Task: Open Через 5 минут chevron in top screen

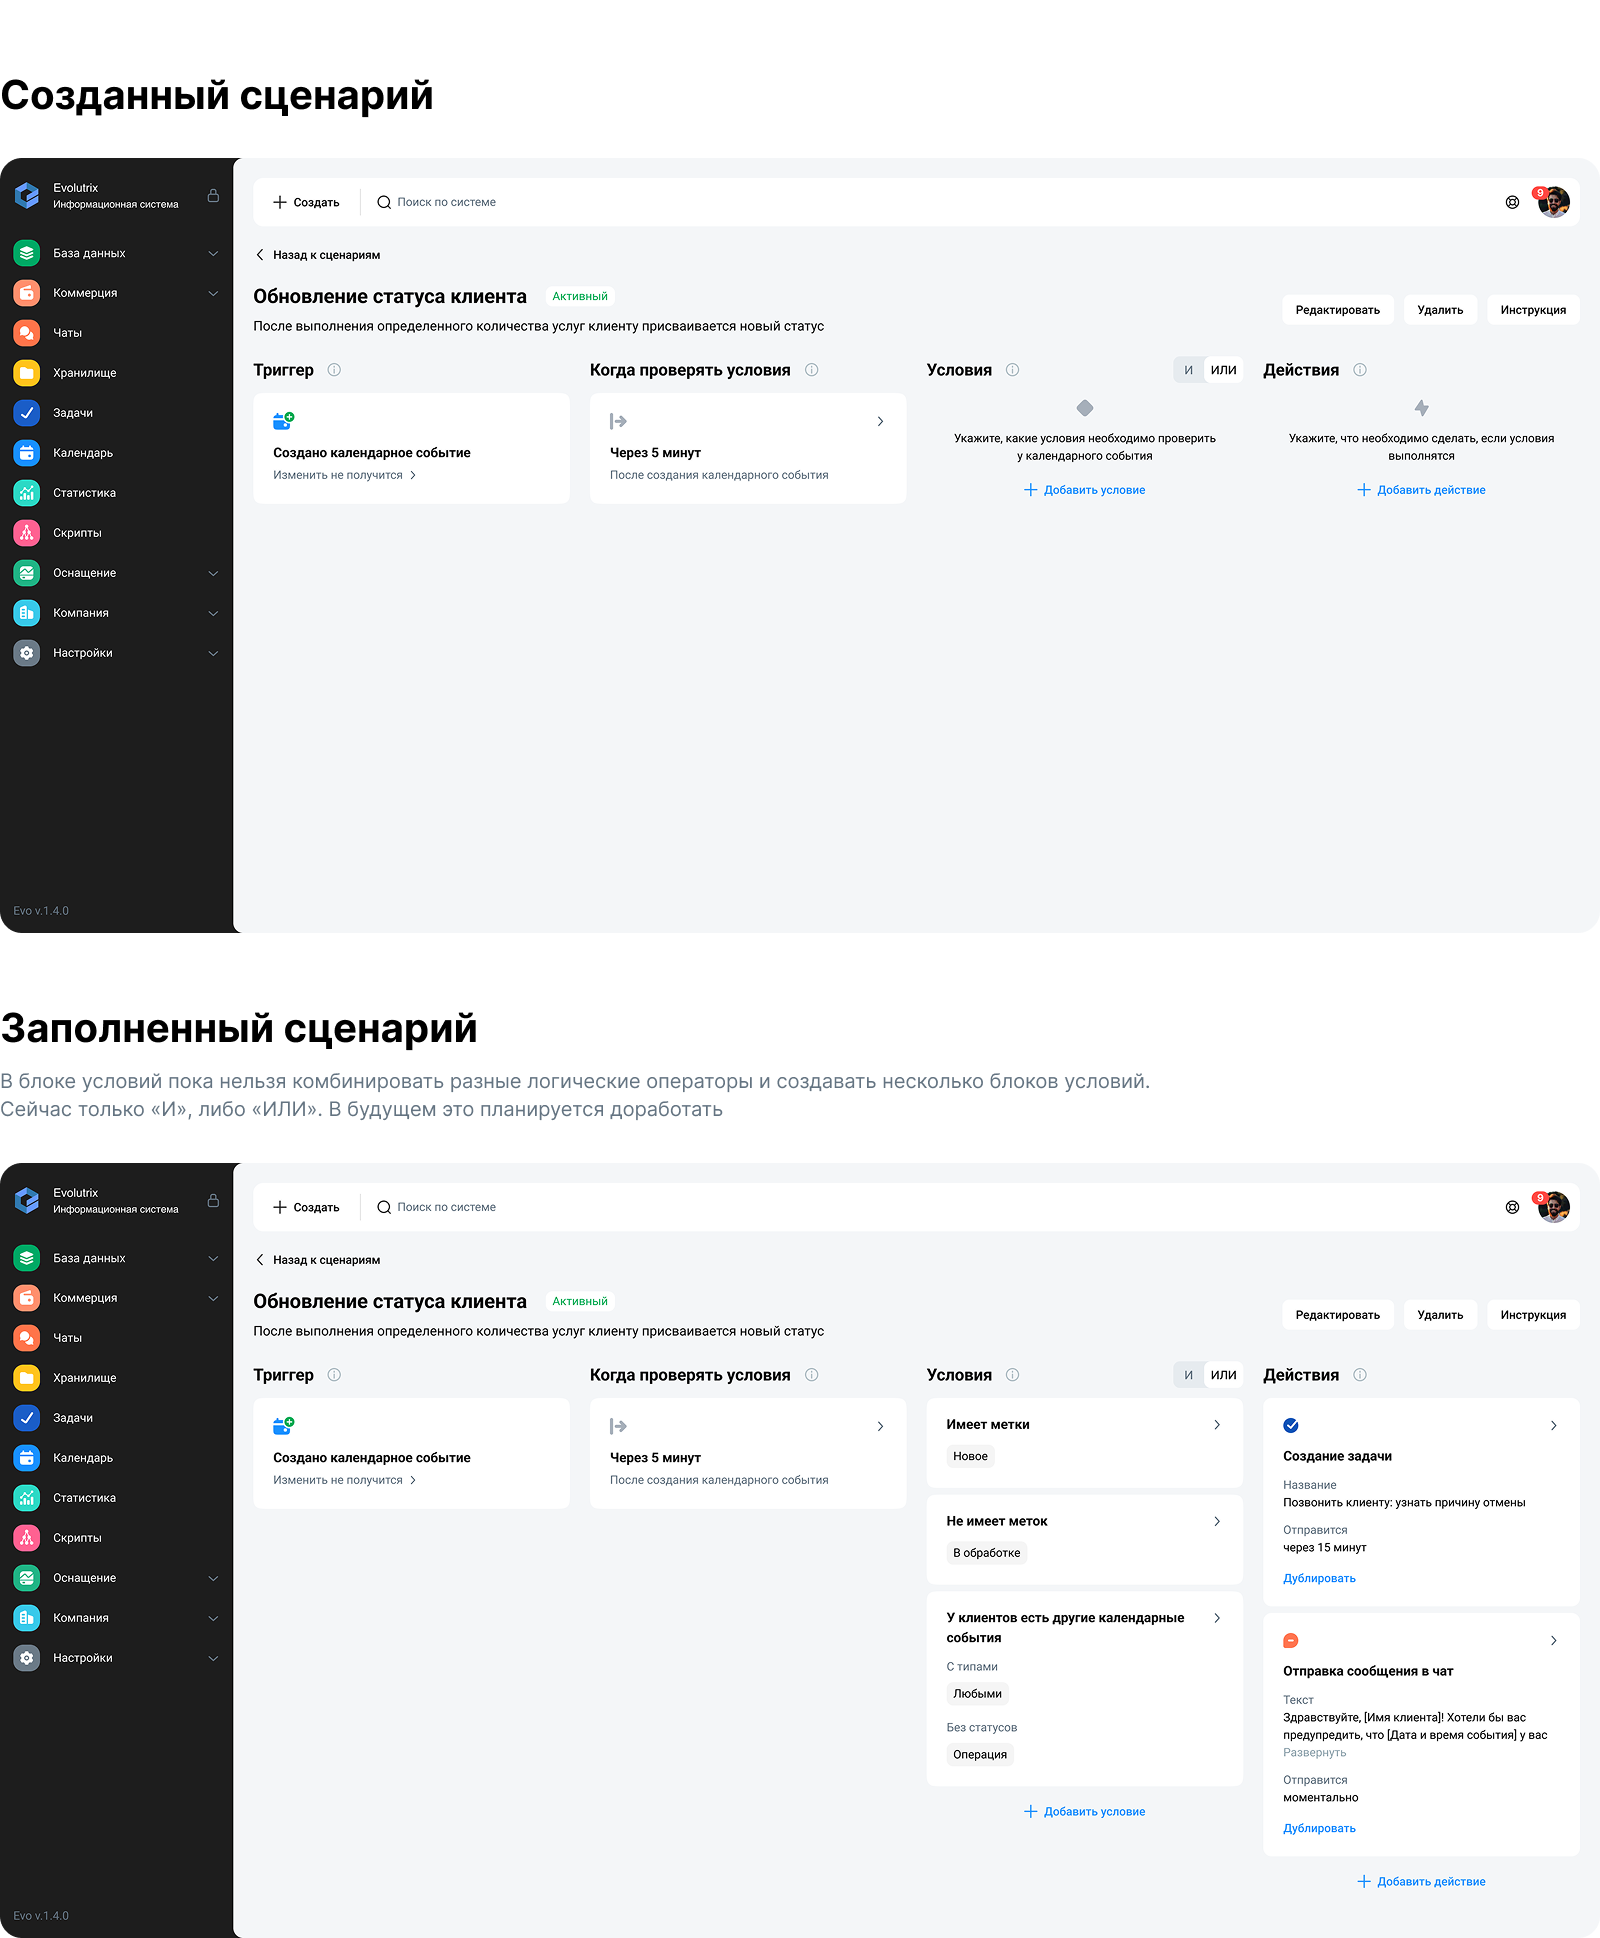Action: 880,422
